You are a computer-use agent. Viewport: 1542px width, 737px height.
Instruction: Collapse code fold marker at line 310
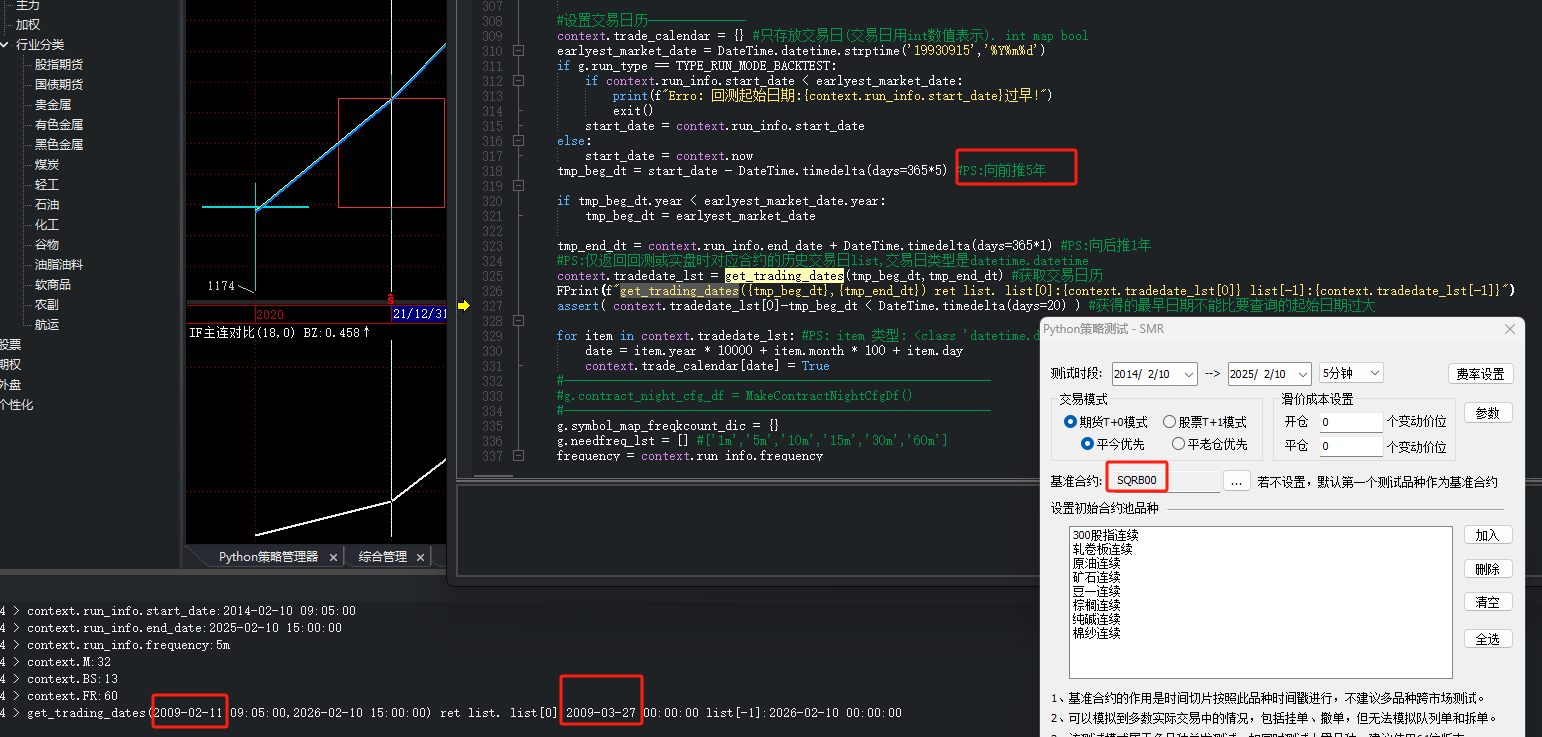[x=518, y=51]
